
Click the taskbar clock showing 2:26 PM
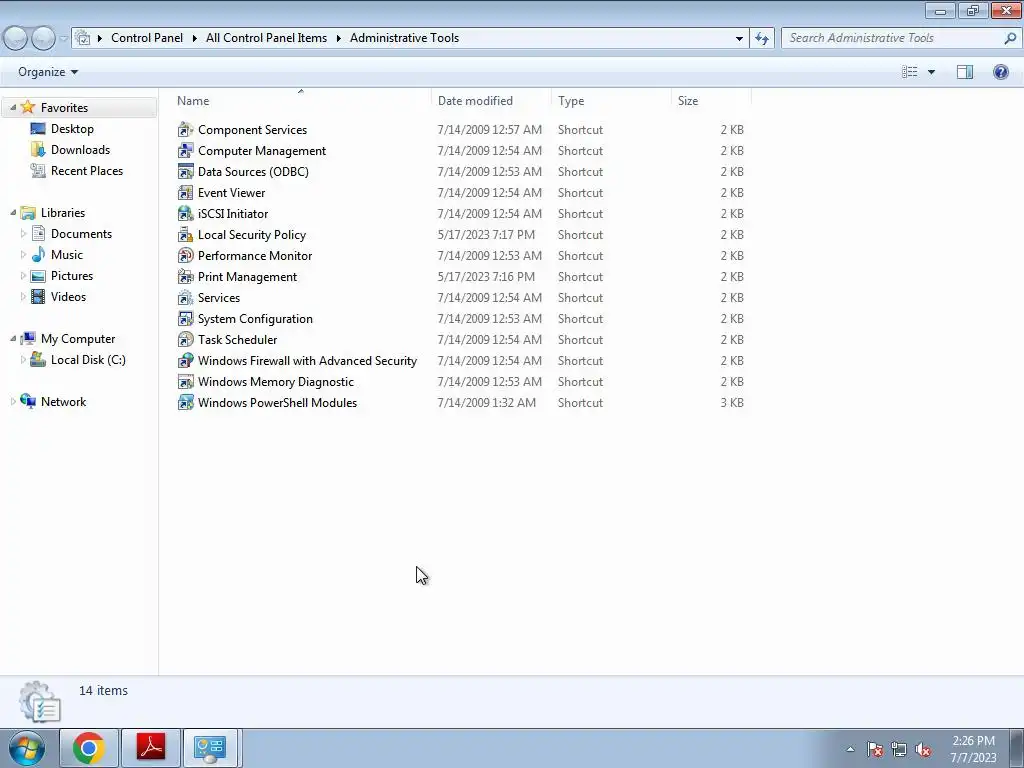point(973,749)
